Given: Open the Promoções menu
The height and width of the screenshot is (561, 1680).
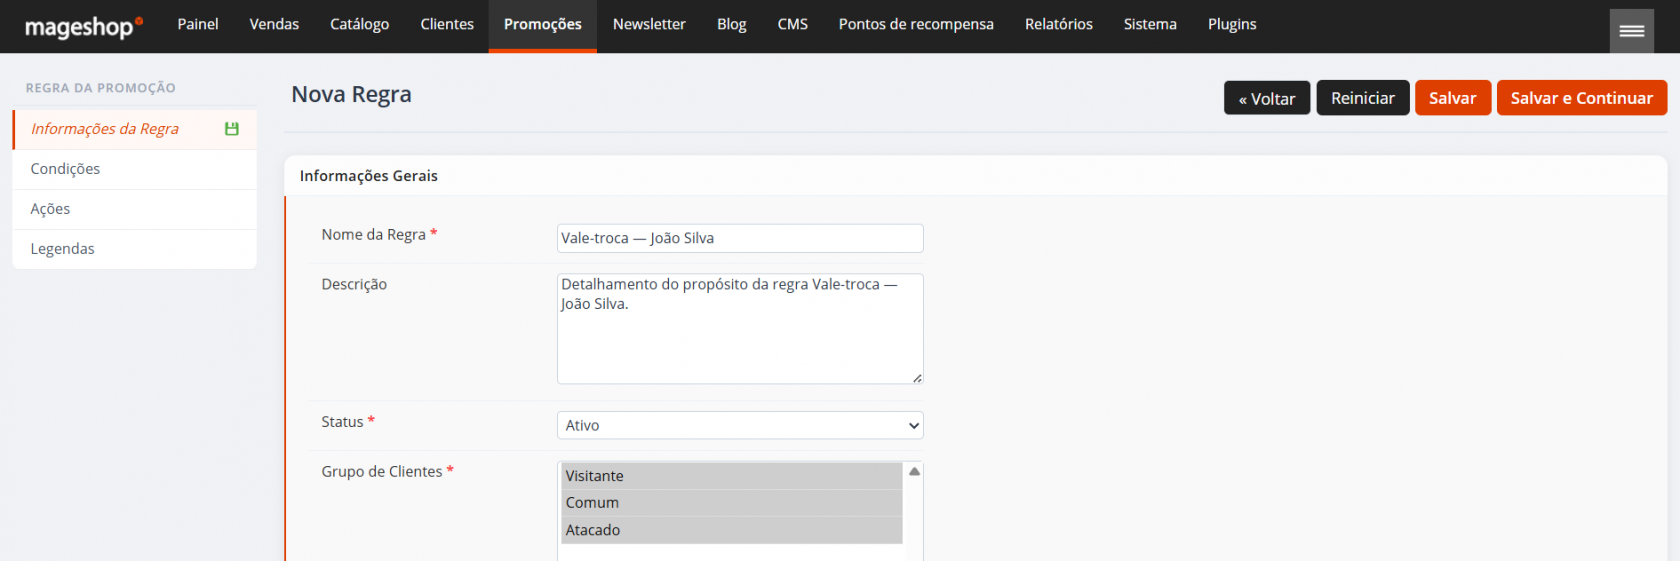Looking at the screenshot, I should pos(542,25).
